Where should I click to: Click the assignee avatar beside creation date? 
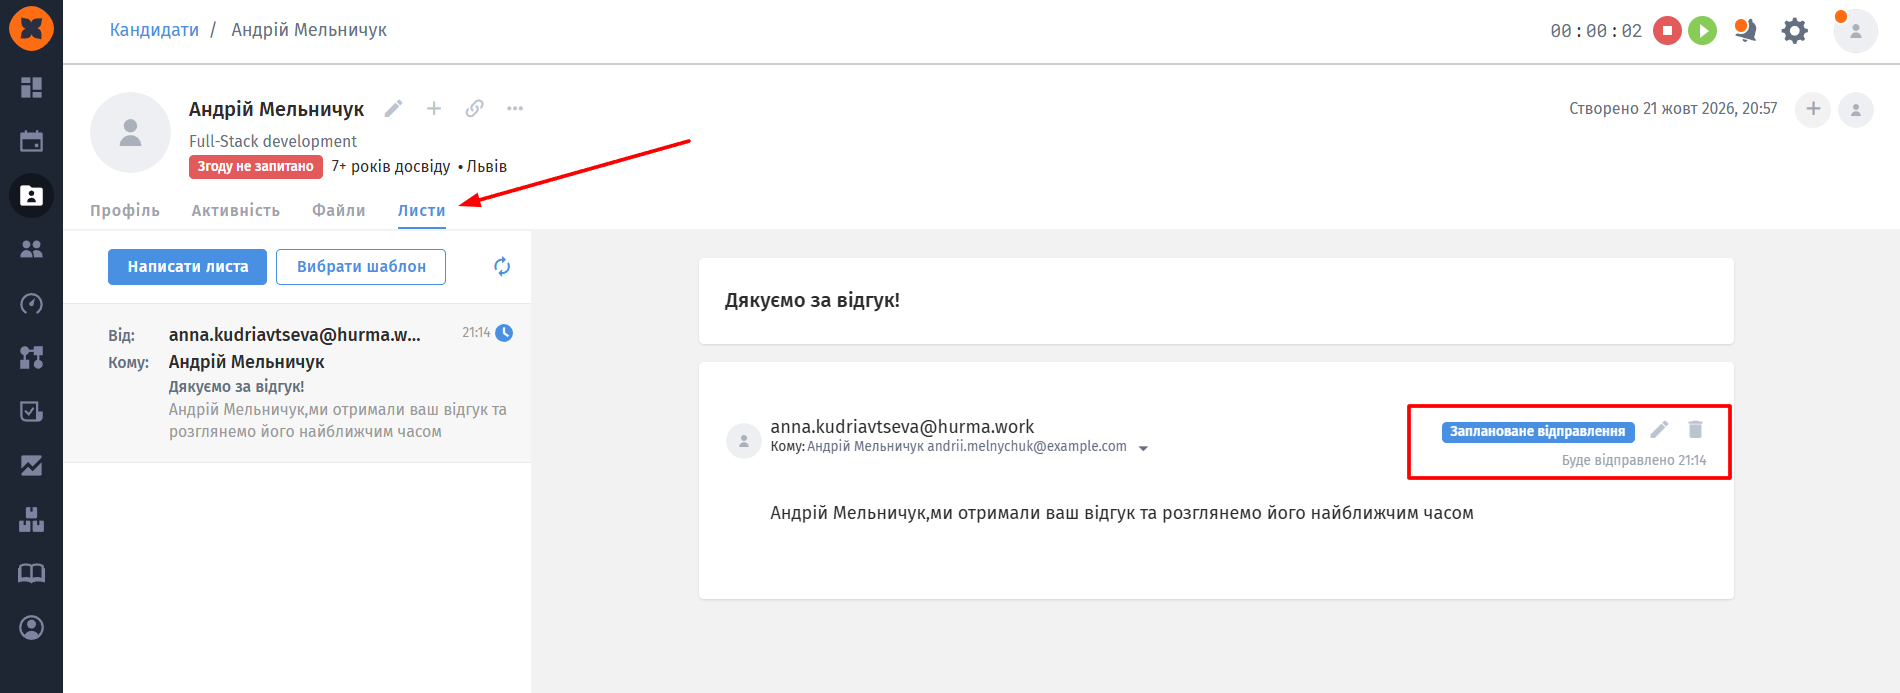[x=1856, y=109]
